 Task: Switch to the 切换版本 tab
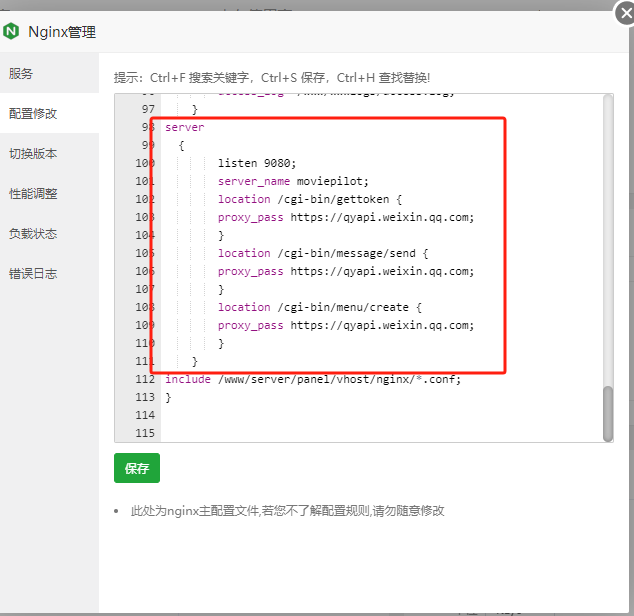33,153
